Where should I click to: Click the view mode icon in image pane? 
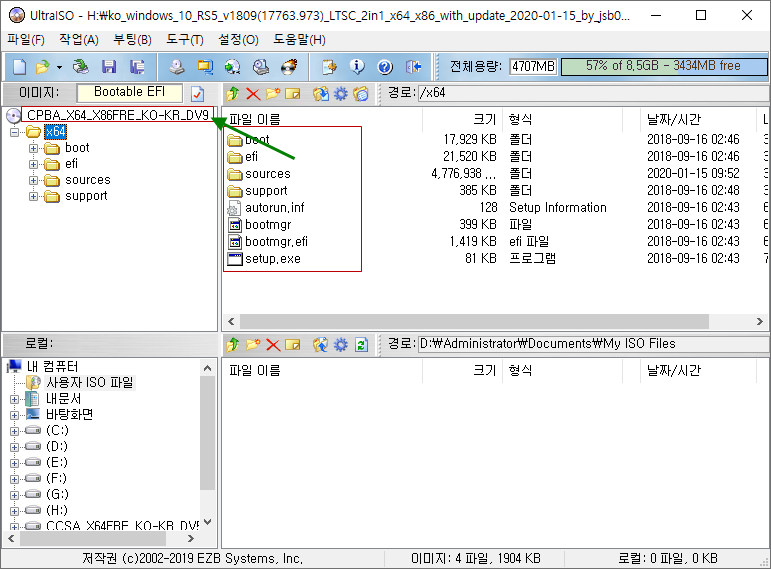click(x=360, y=93)
